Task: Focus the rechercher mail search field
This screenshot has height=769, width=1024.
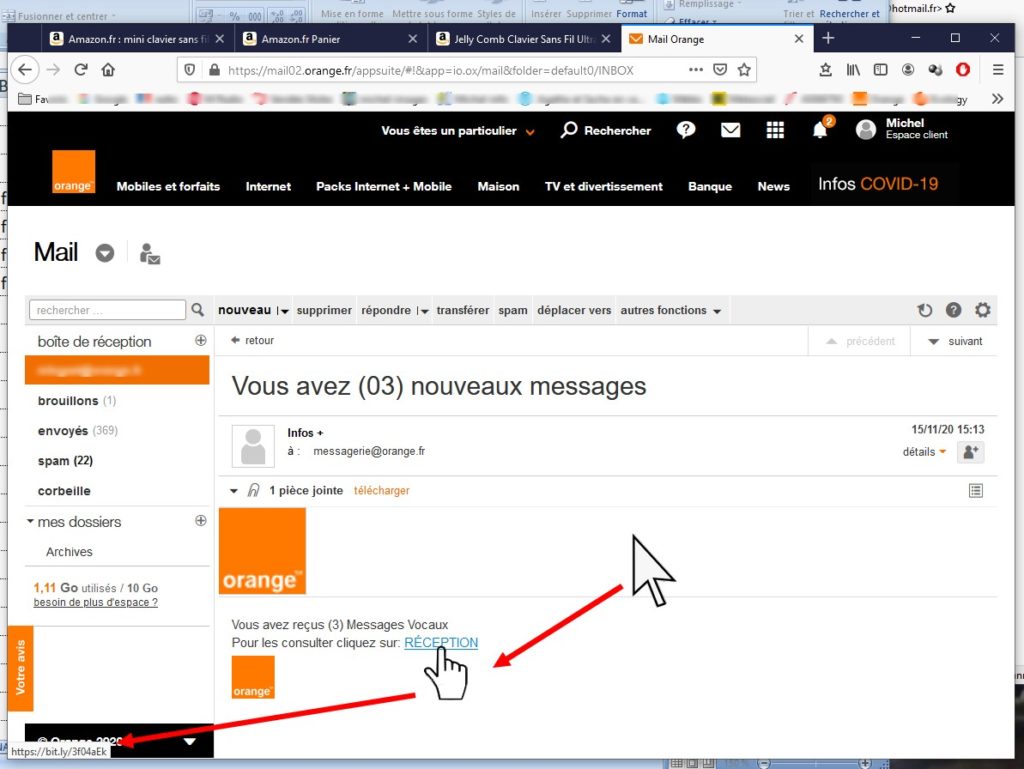Action: [108, 310]
